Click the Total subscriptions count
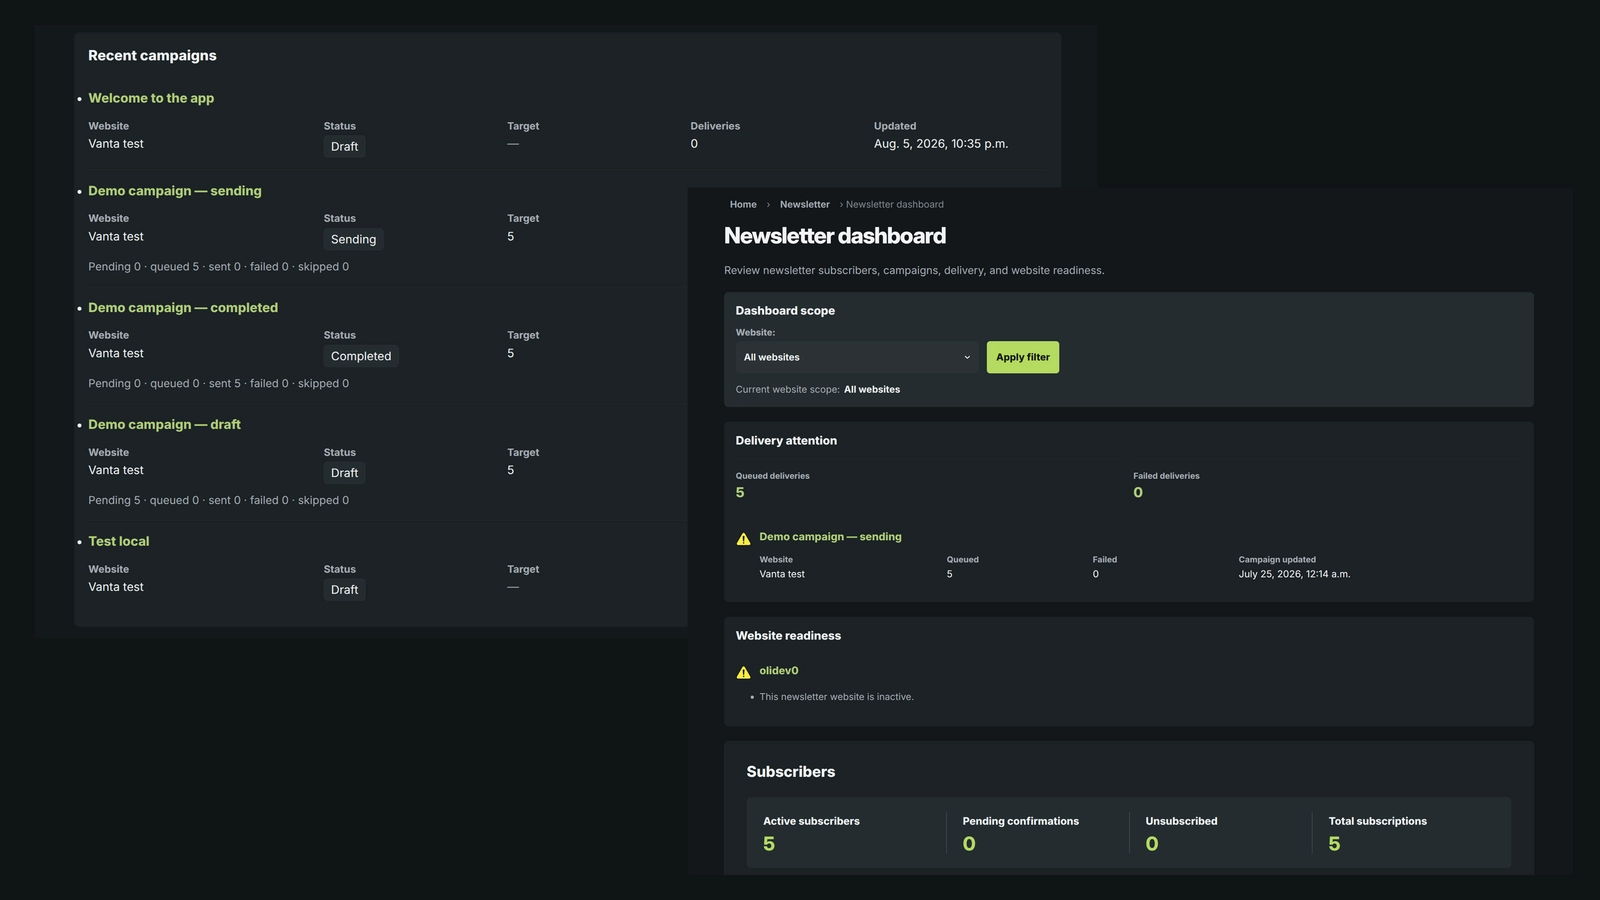 point(1334,844)
